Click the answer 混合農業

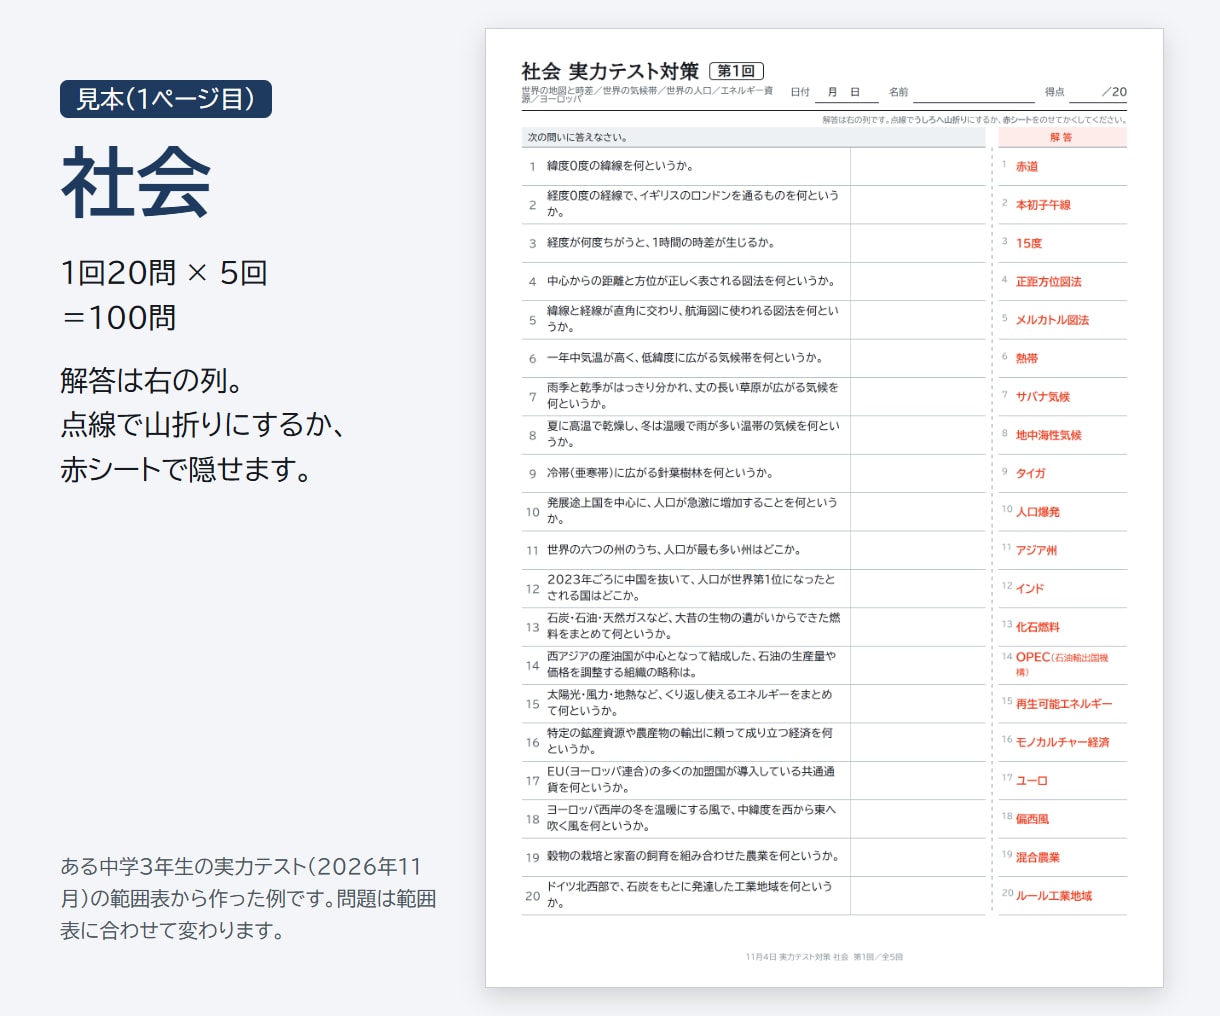(1038, 857)
